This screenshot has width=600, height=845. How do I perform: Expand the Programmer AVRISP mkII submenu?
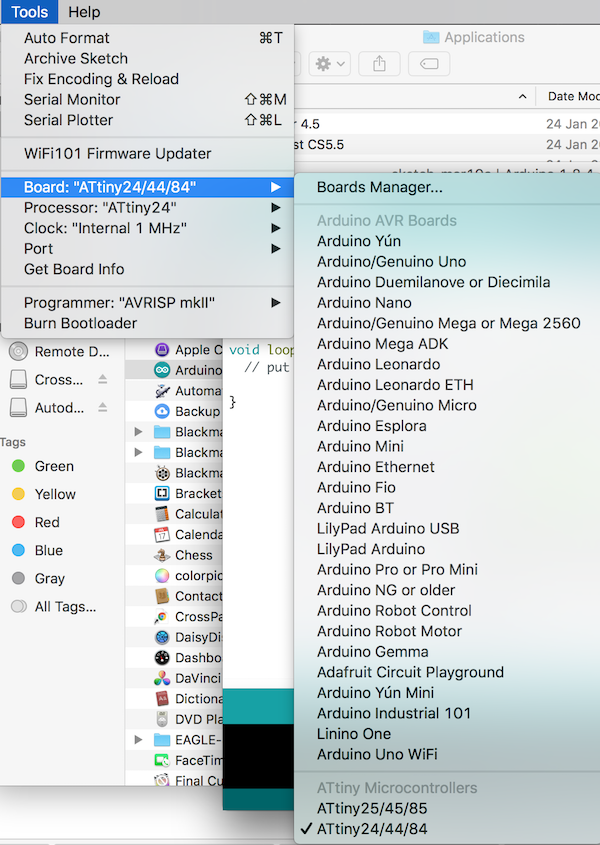pos(147,302)
